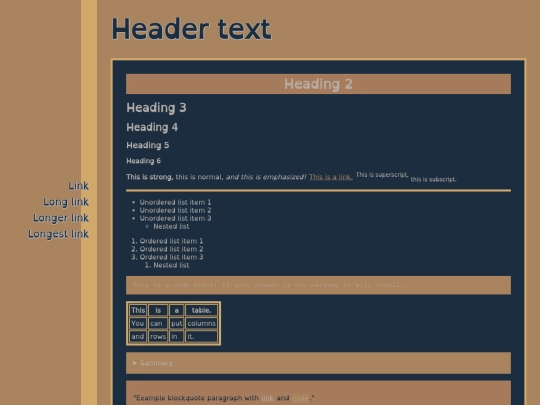Click the 'Heading 4' text

(x=152, y=127)
